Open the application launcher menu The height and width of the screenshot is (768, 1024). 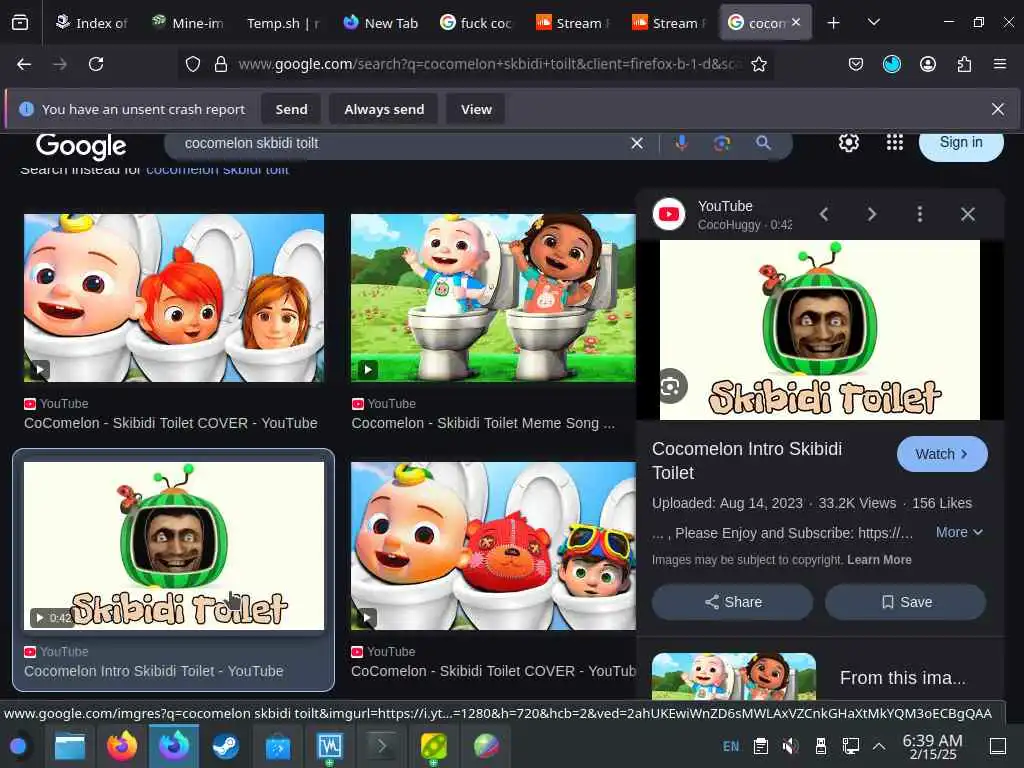18,746
